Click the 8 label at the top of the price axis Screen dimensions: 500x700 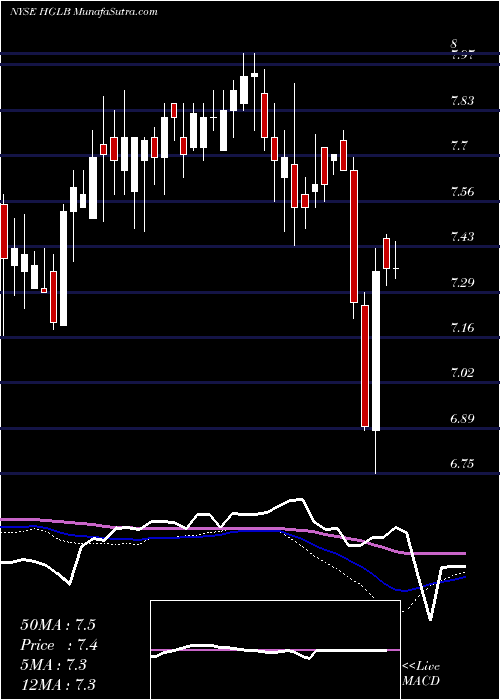tap(454, 44)
